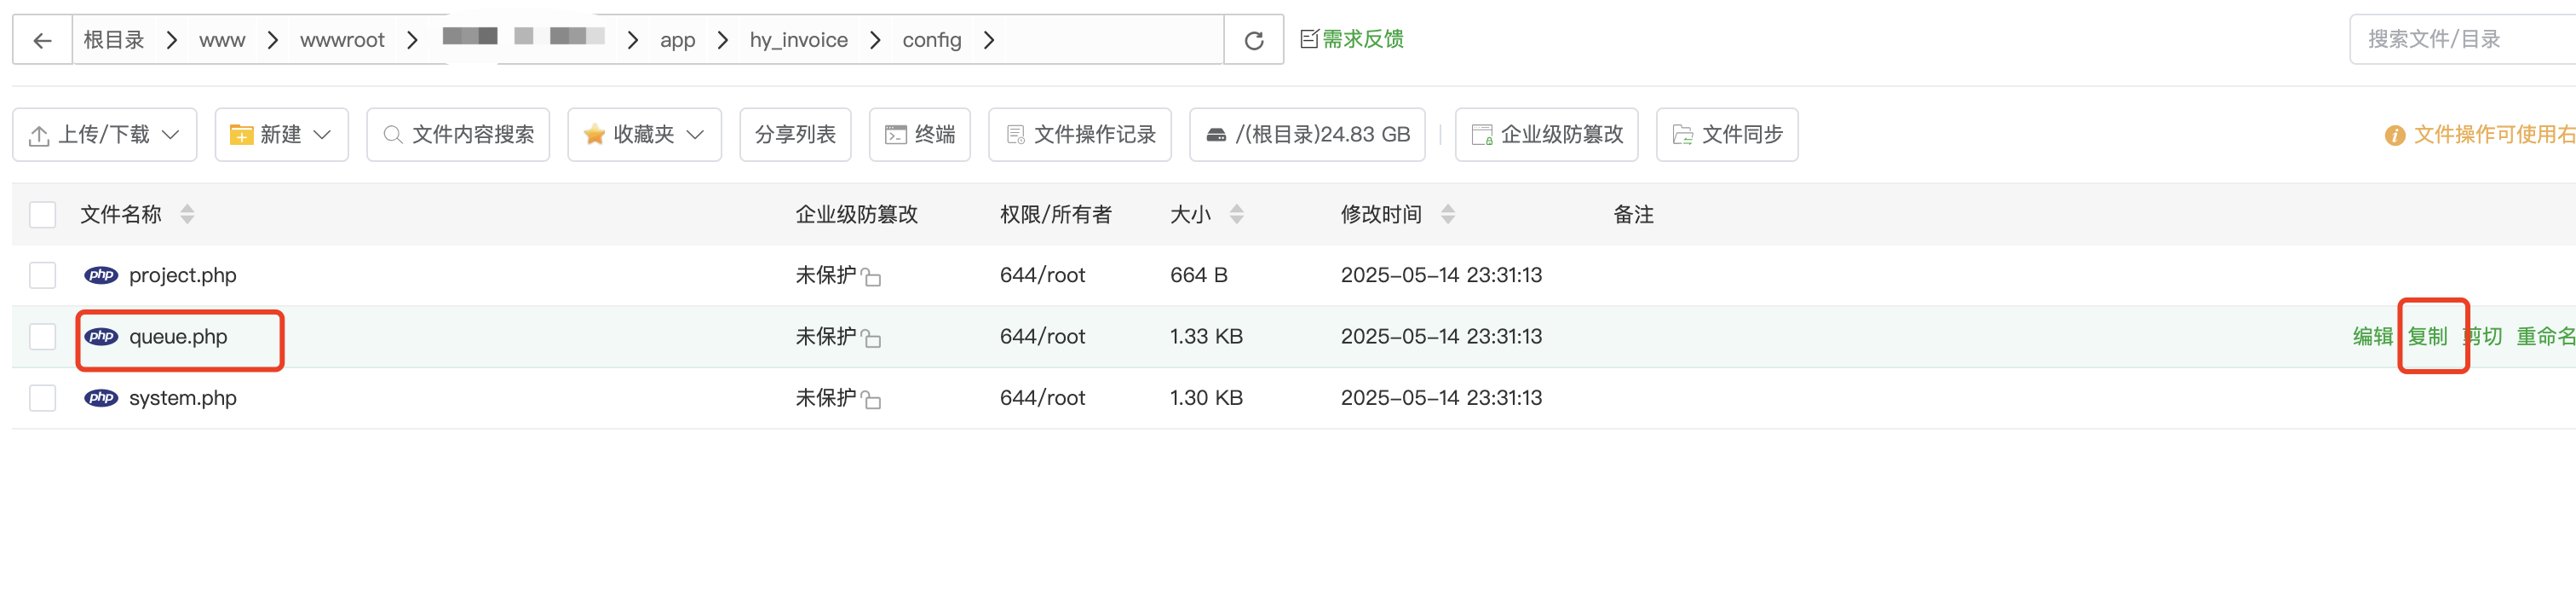This screenshot has height=595, width=2576.
Task: Click the back arrow navigation icon
Action: pyautogui.click(x=42, y=40)
